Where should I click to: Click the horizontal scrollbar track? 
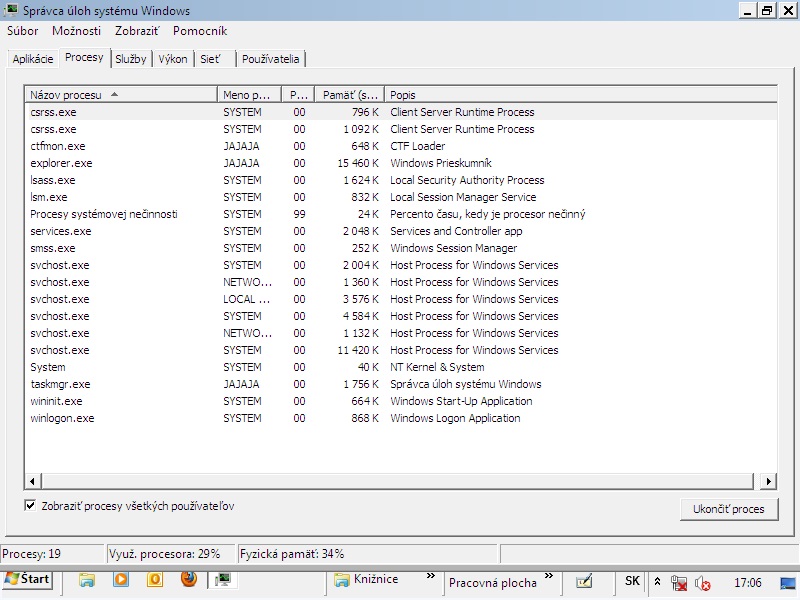[x=398, y=481]
